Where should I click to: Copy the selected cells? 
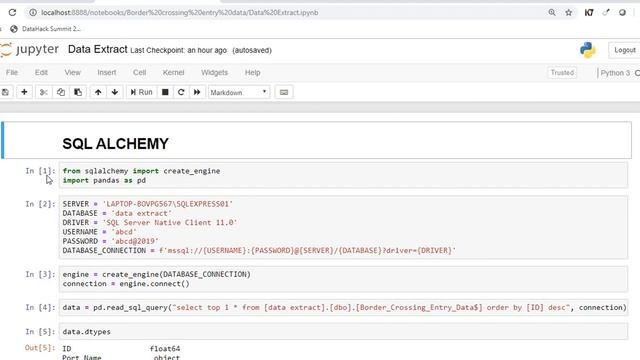61,92
